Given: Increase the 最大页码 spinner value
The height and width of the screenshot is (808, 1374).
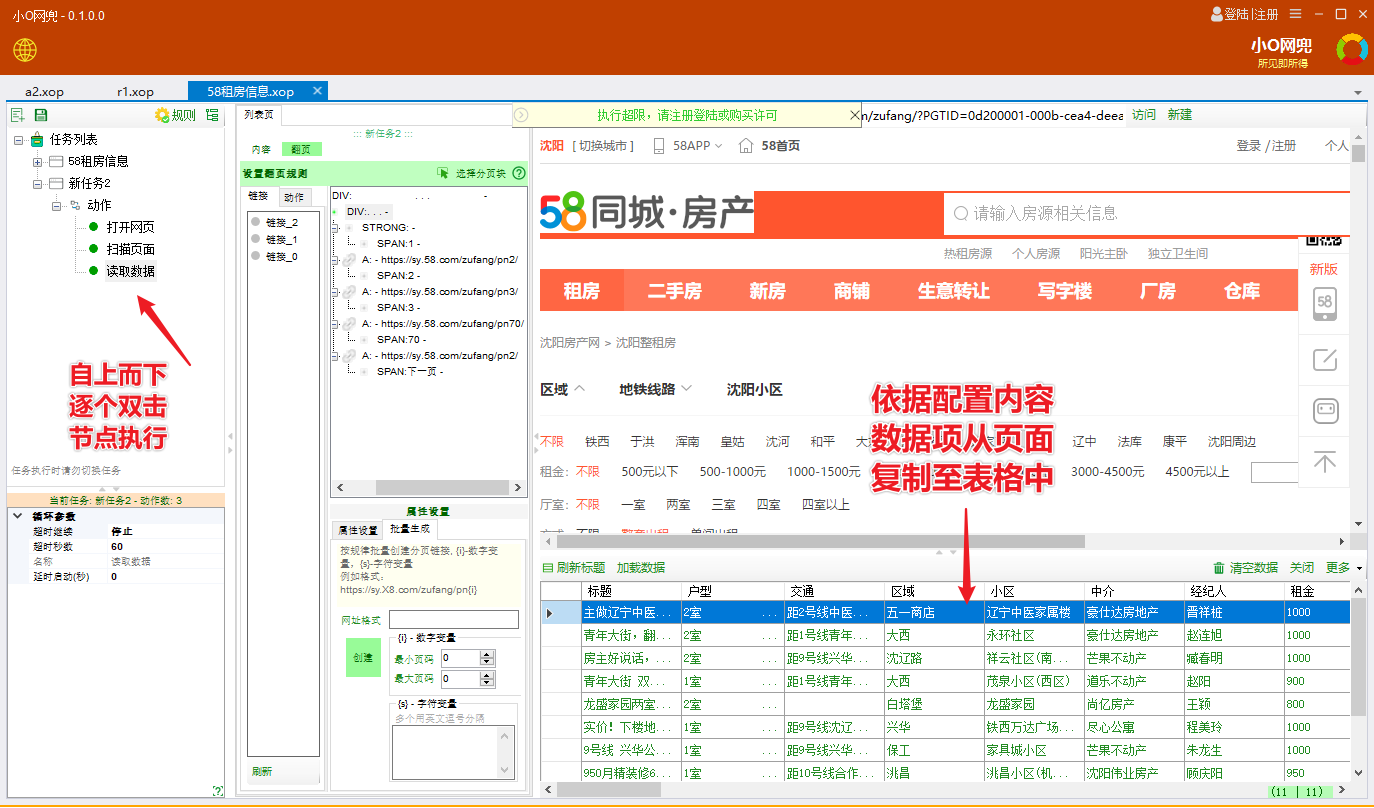Looking at the screenshot, I should [x=487, y=676].
